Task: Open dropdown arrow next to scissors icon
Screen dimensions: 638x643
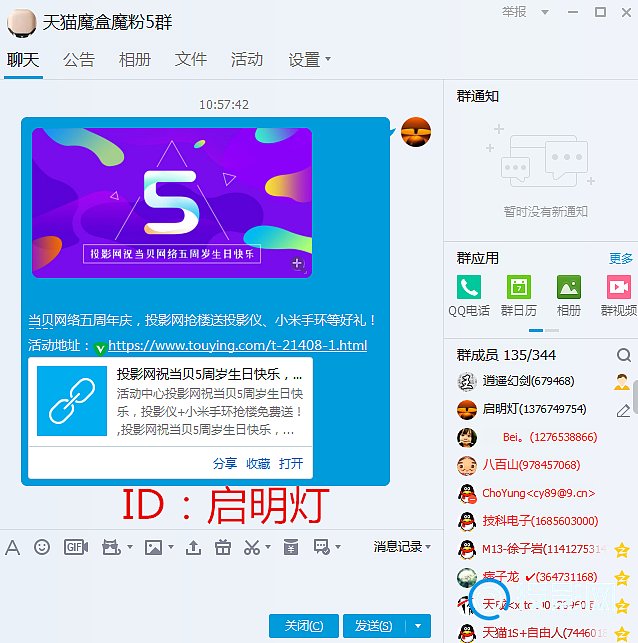Action: pos(268,547)
